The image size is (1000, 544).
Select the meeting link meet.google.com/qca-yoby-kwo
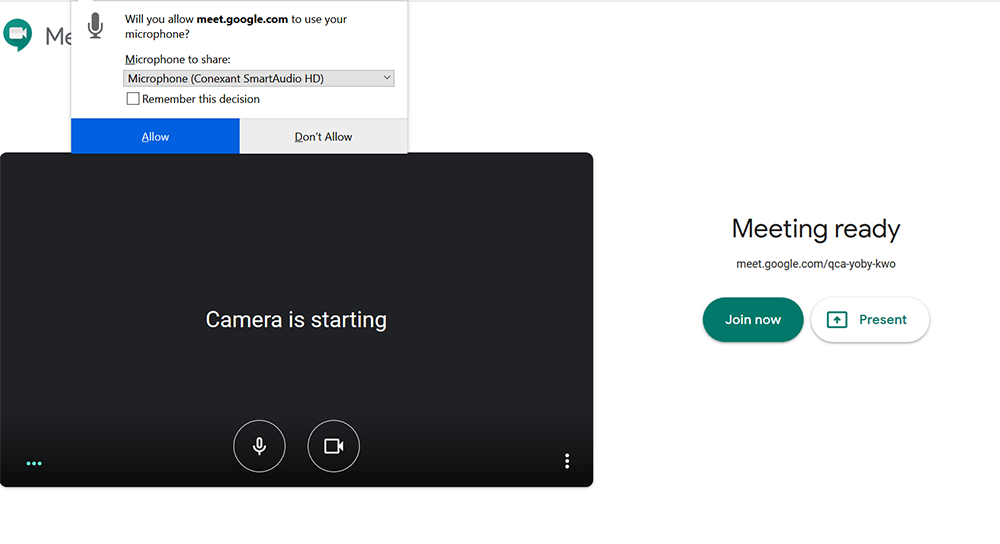(x=816, y=264)
